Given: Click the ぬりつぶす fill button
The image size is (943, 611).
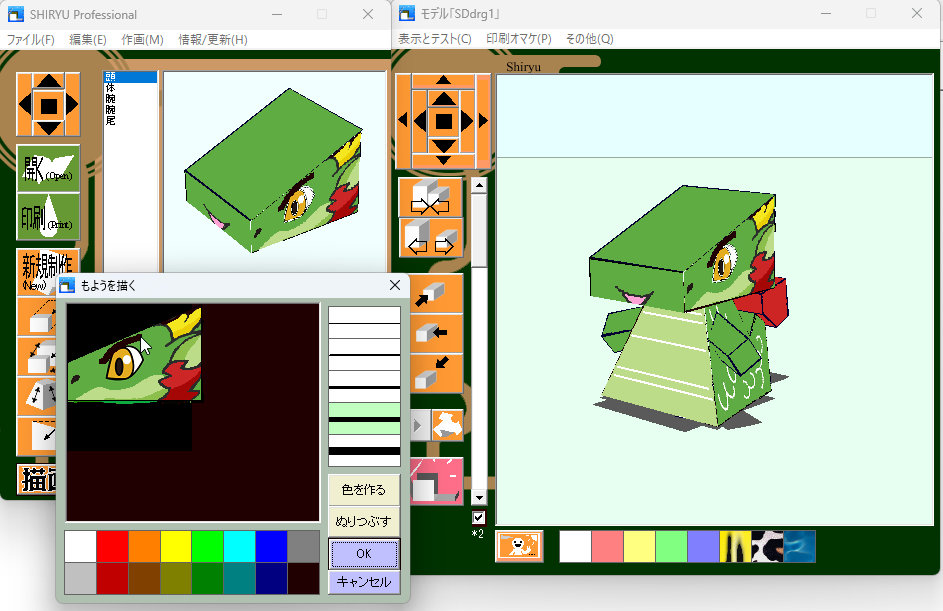Looking at the screenshot, I should (363, 521).
